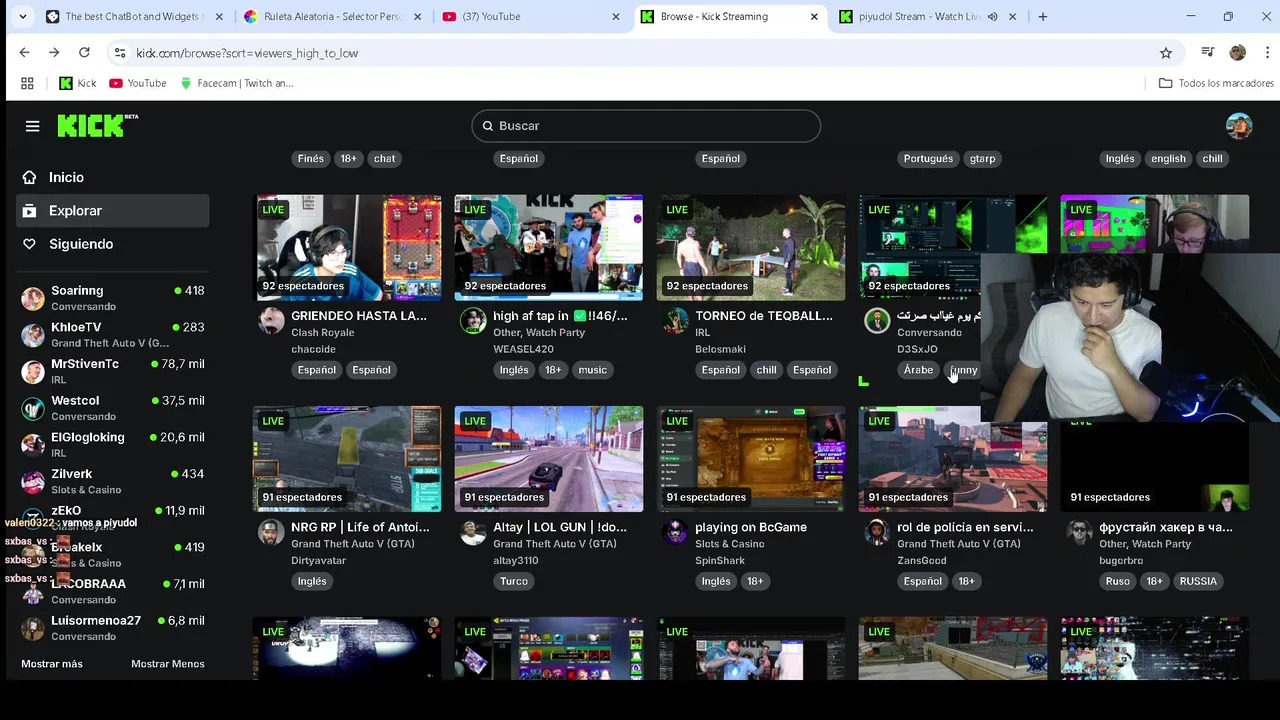The height and width of the screenshot is (720, 1280).
Task: Click the Turco tag under altay3110
Action: tap(514, 581)
